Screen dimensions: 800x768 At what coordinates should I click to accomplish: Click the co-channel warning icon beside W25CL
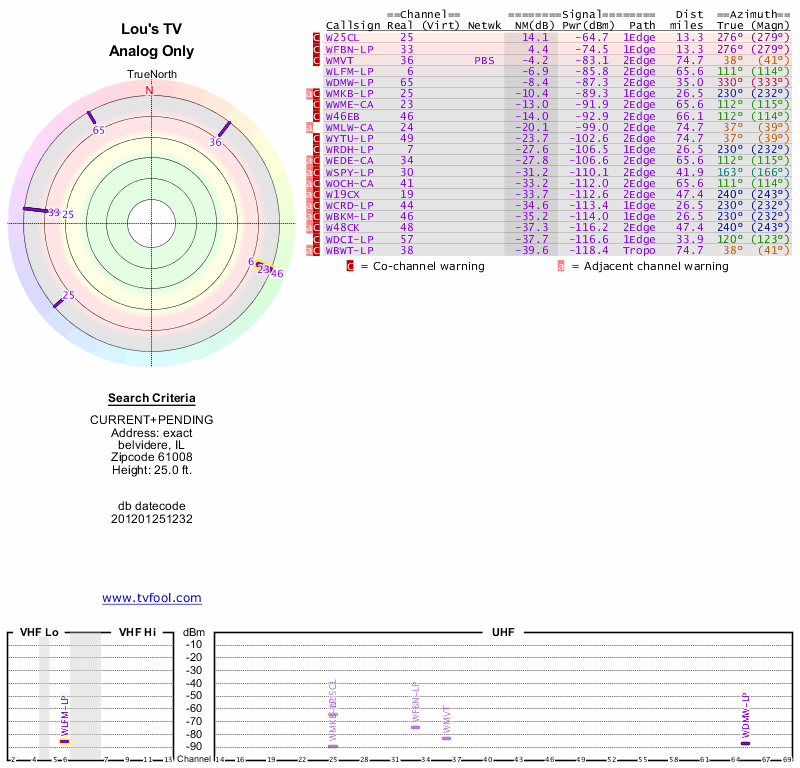[x=317, y=37]
